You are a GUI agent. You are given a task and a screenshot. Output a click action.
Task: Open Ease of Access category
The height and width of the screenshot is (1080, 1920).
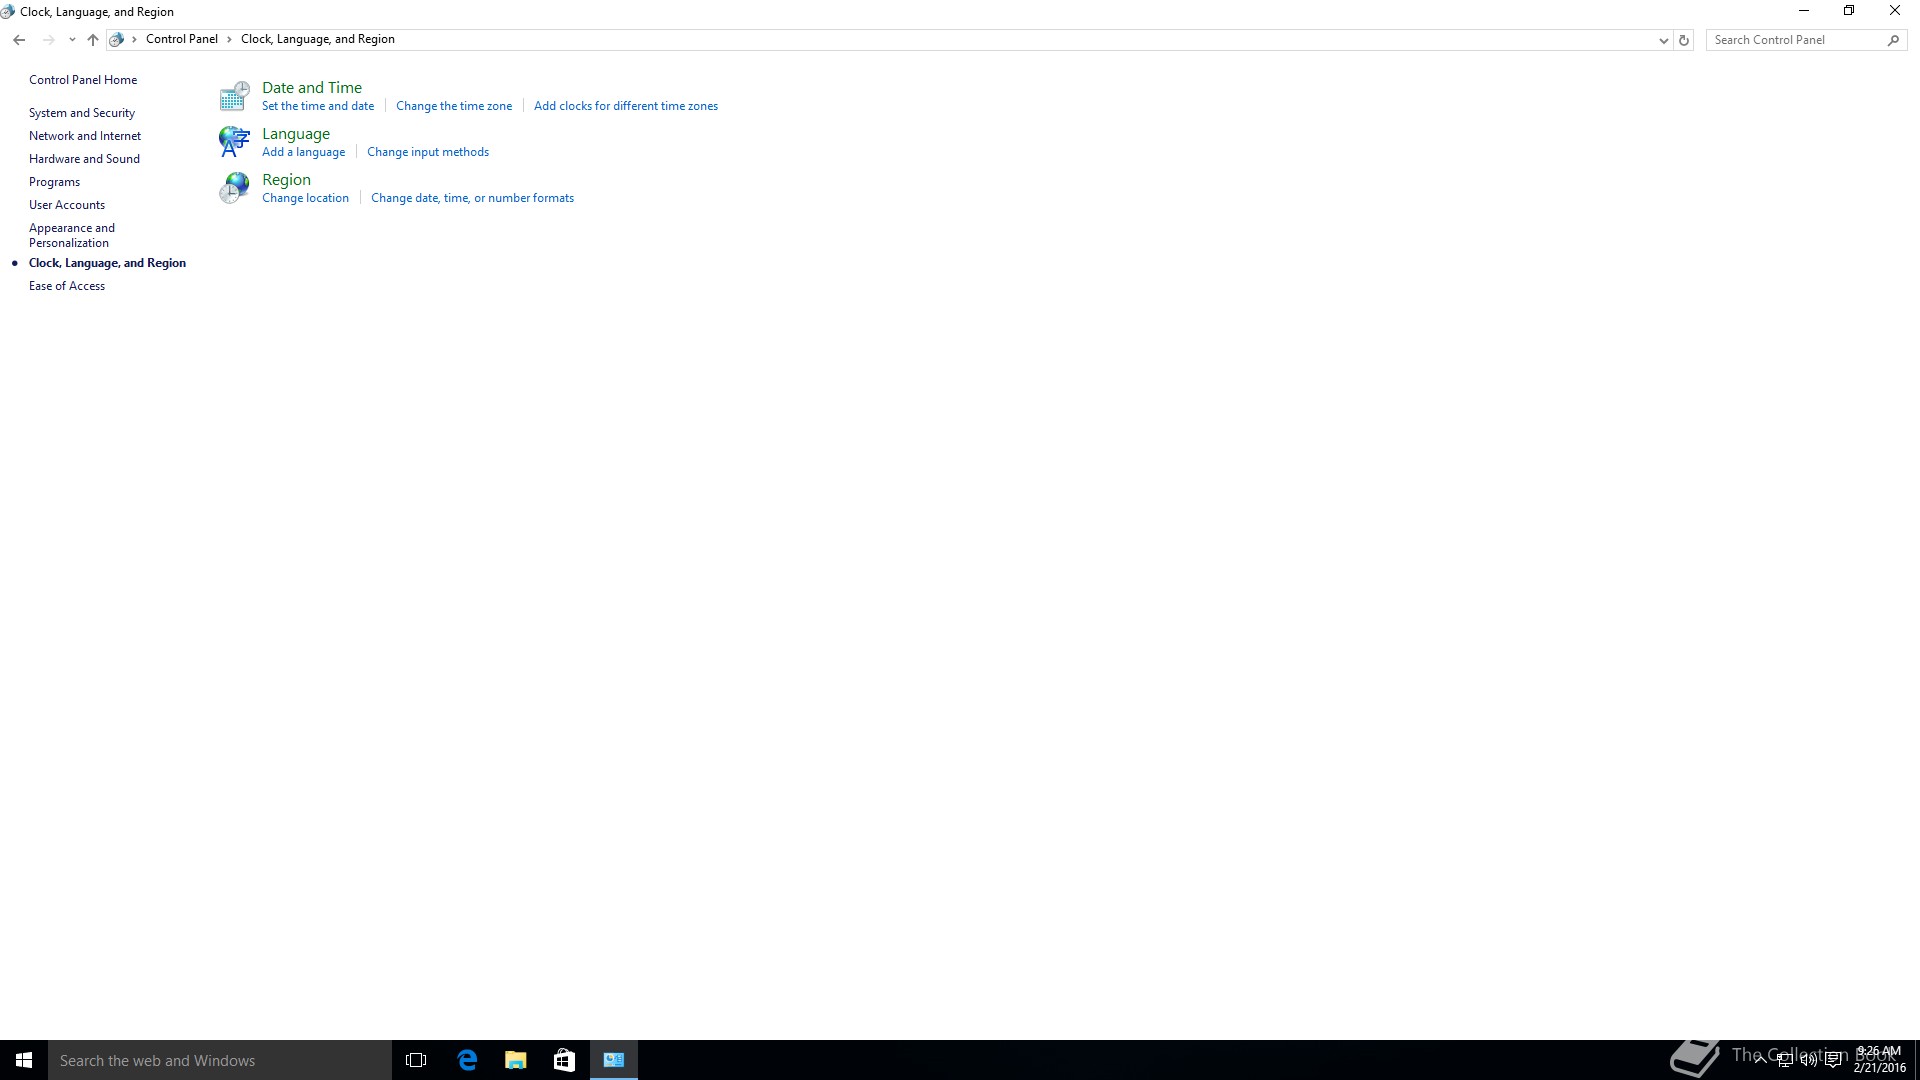[67, 286]
